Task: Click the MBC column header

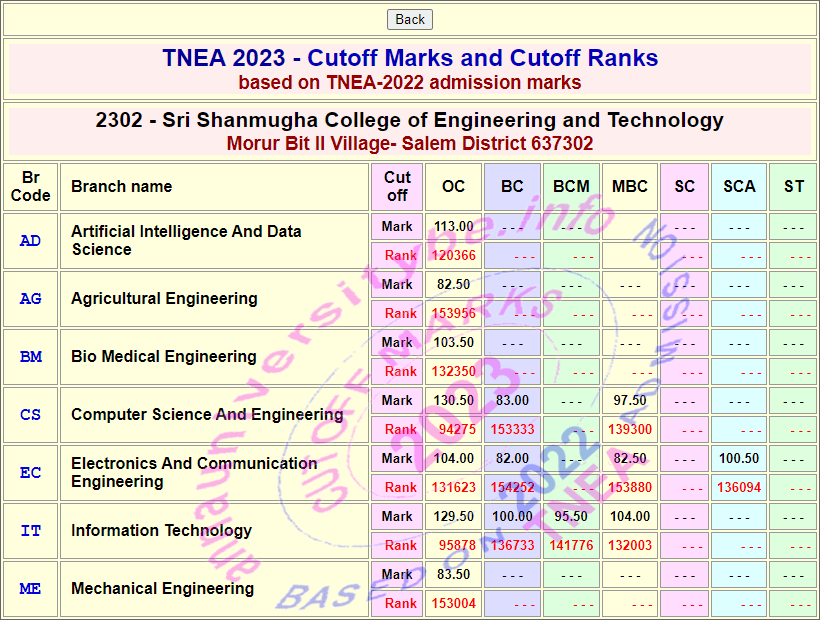Action: (x=630, y=187)
